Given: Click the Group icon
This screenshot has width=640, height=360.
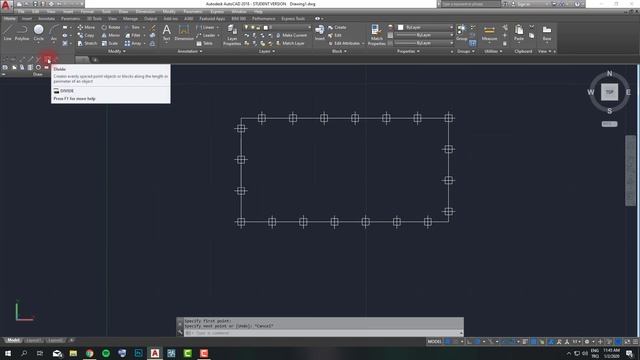Looking at the screenshot, I should click(x=461, y=32).
